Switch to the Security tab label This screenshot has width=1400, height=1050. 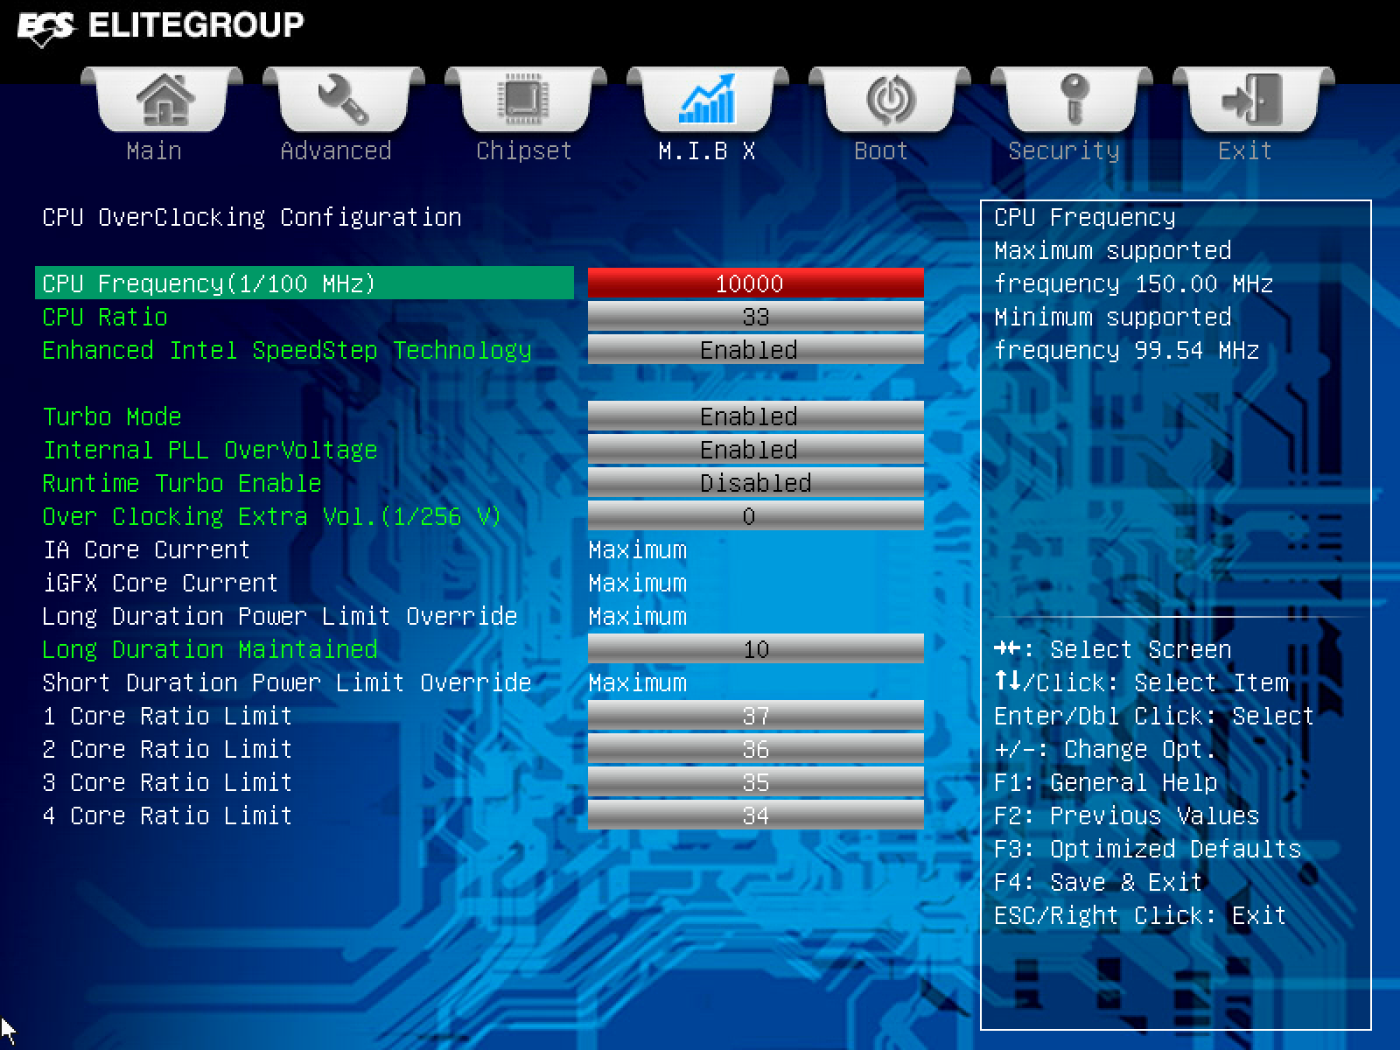point(1064,151)
